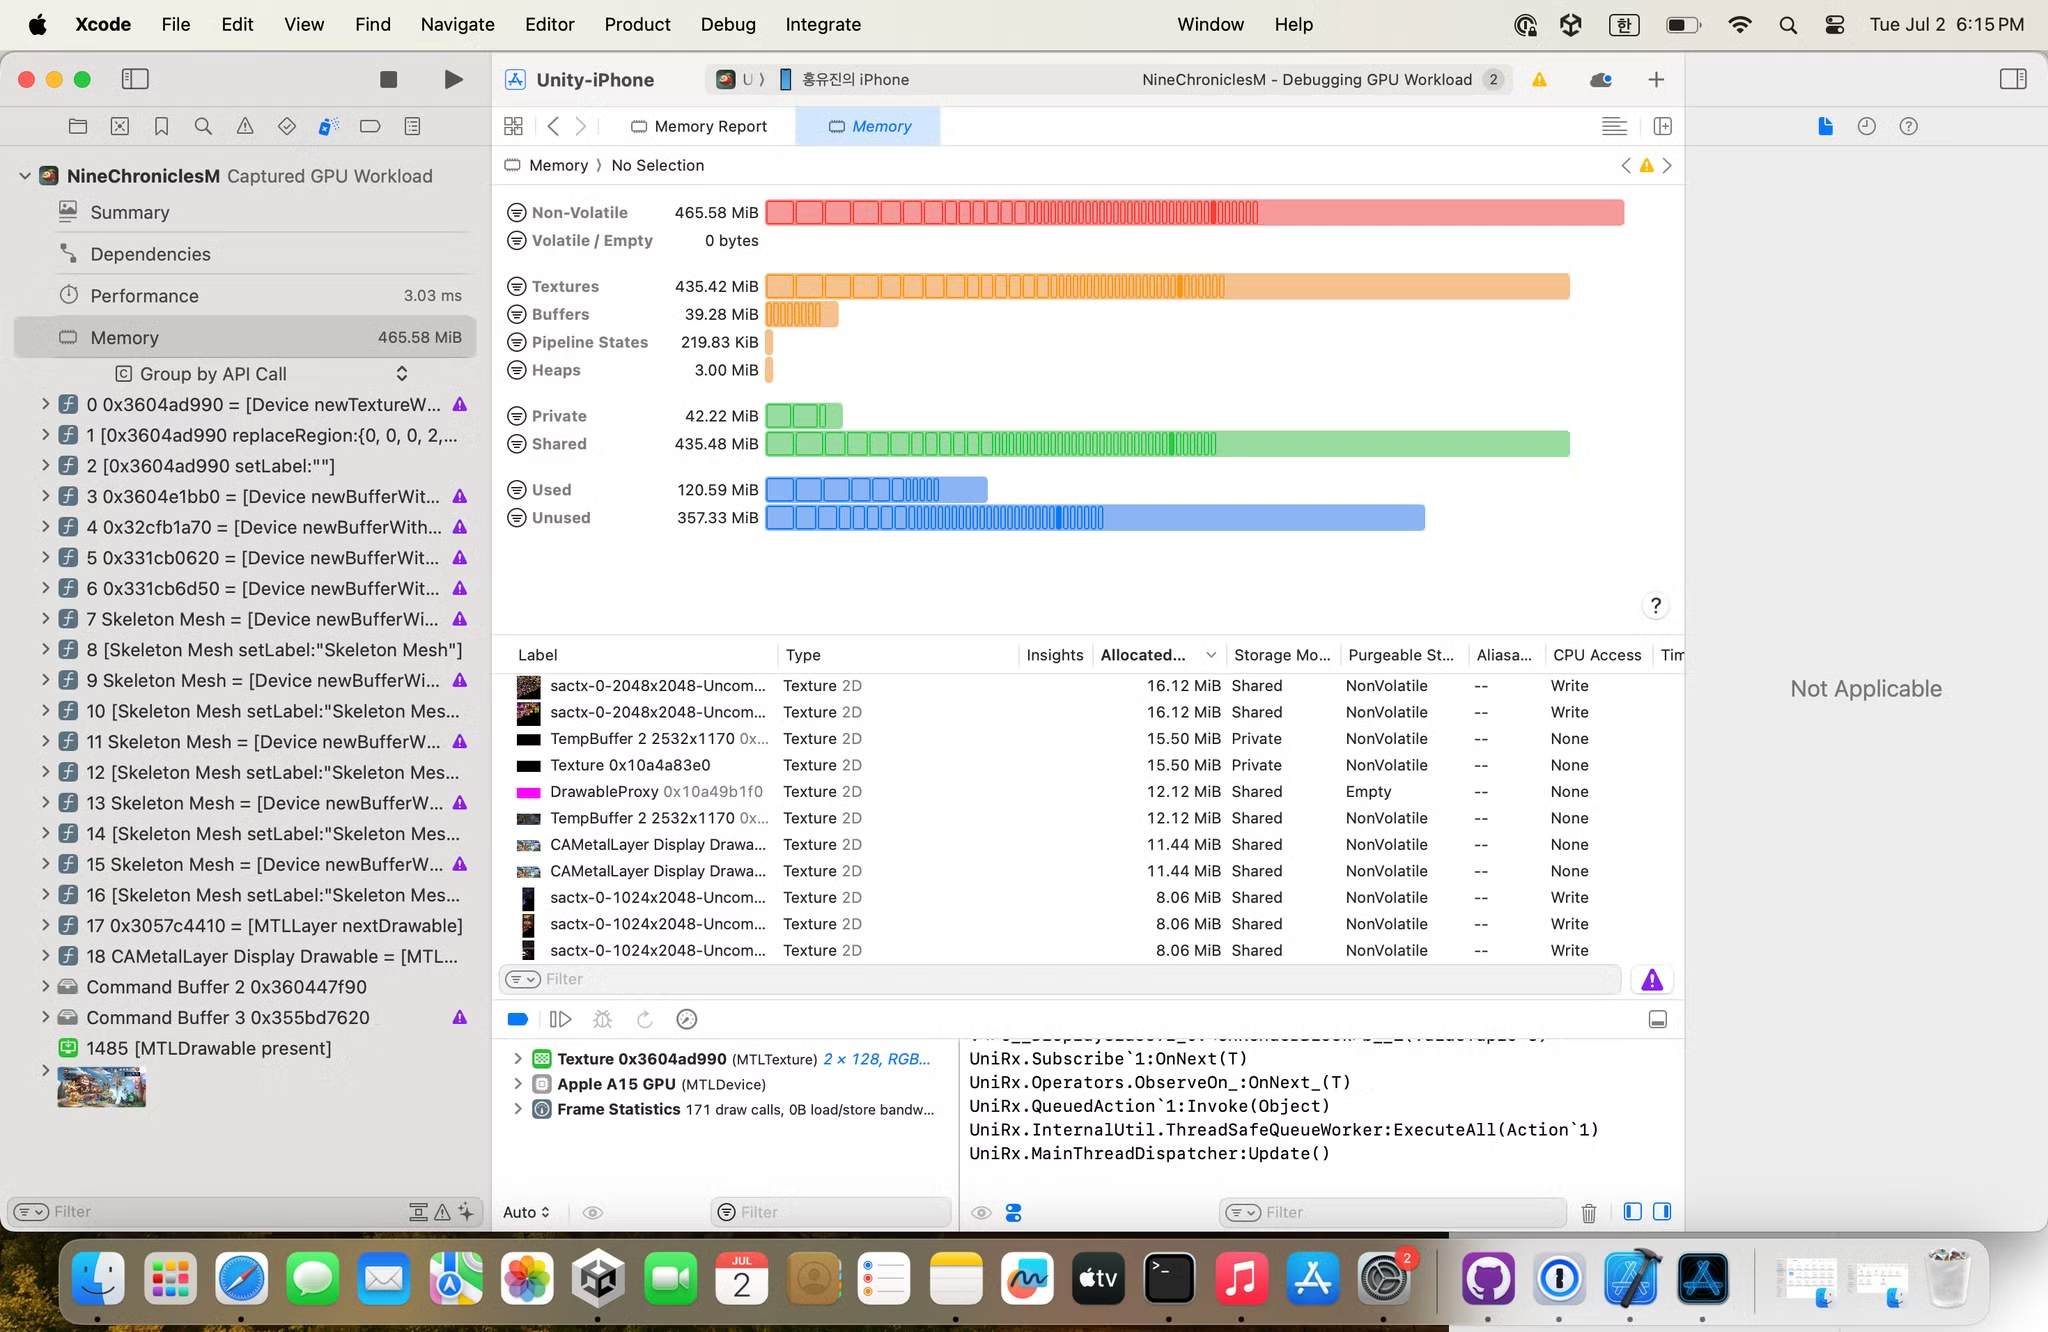Open the Issue navigator warning icon

245,126
